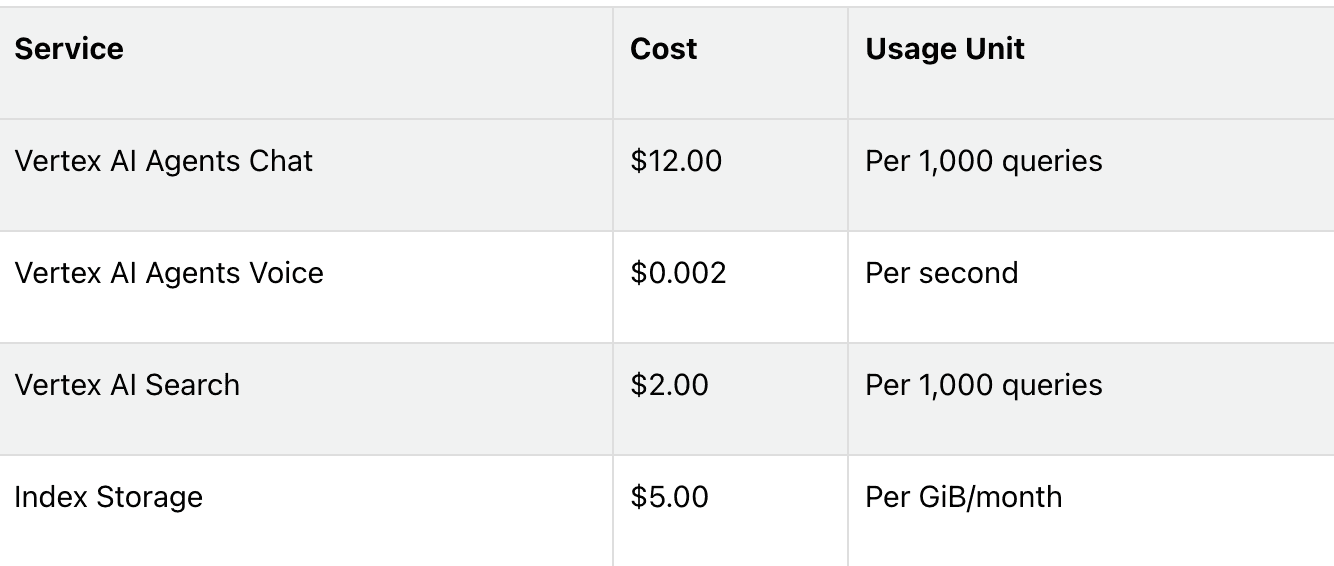1334x566 pixels.
Task: Click the word Voice in second service row
Action: pos(281,273)
